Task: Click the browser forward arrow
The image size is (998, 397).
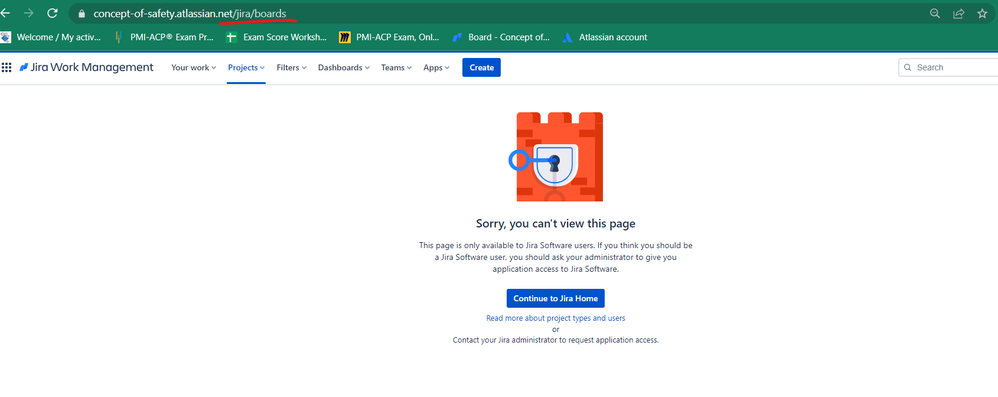Action: point(29,13)
